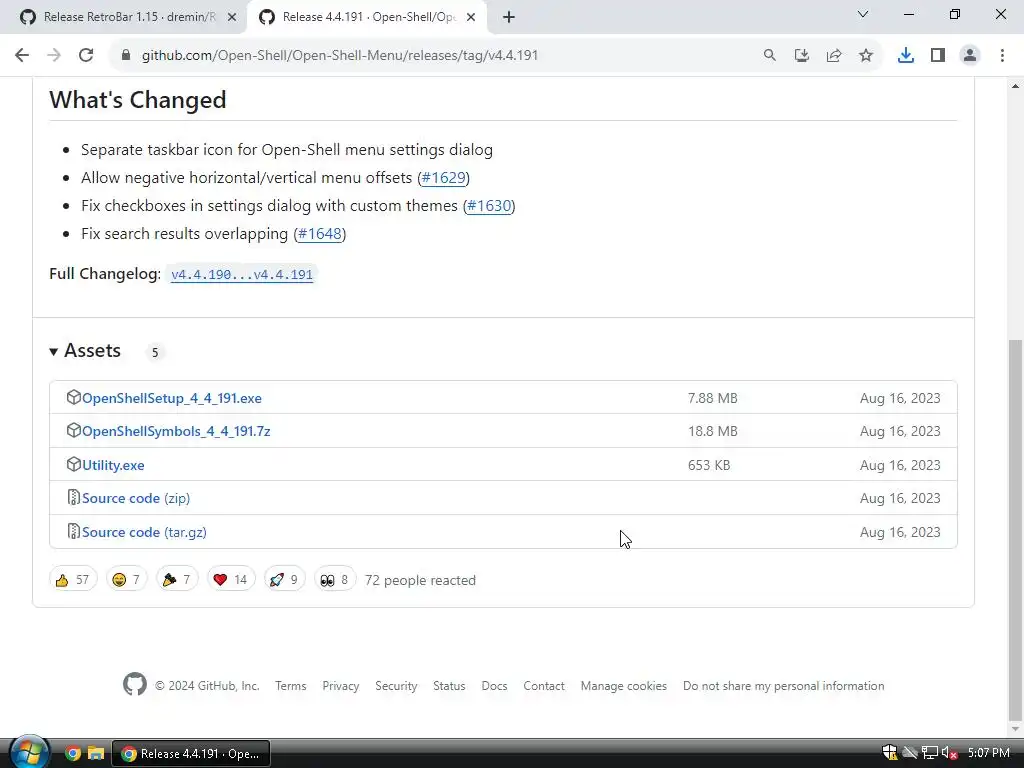Download Source code (zip)

(x=136, y=498)
